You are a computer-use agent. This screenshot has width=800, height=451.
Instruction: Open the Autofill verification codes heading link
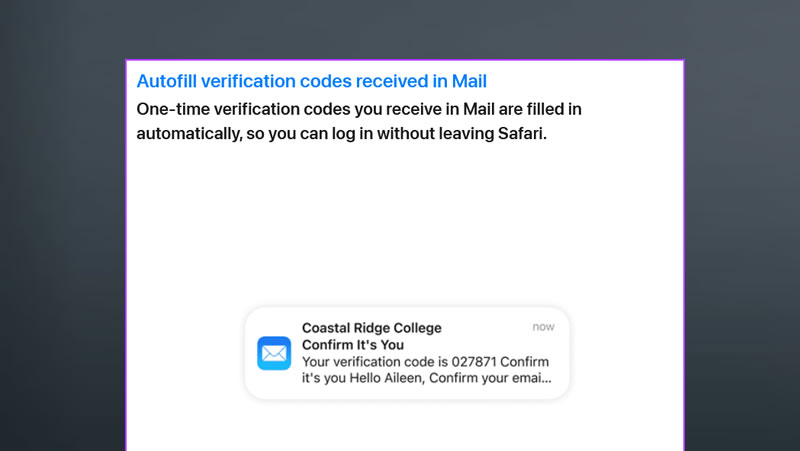pos(312,81)
